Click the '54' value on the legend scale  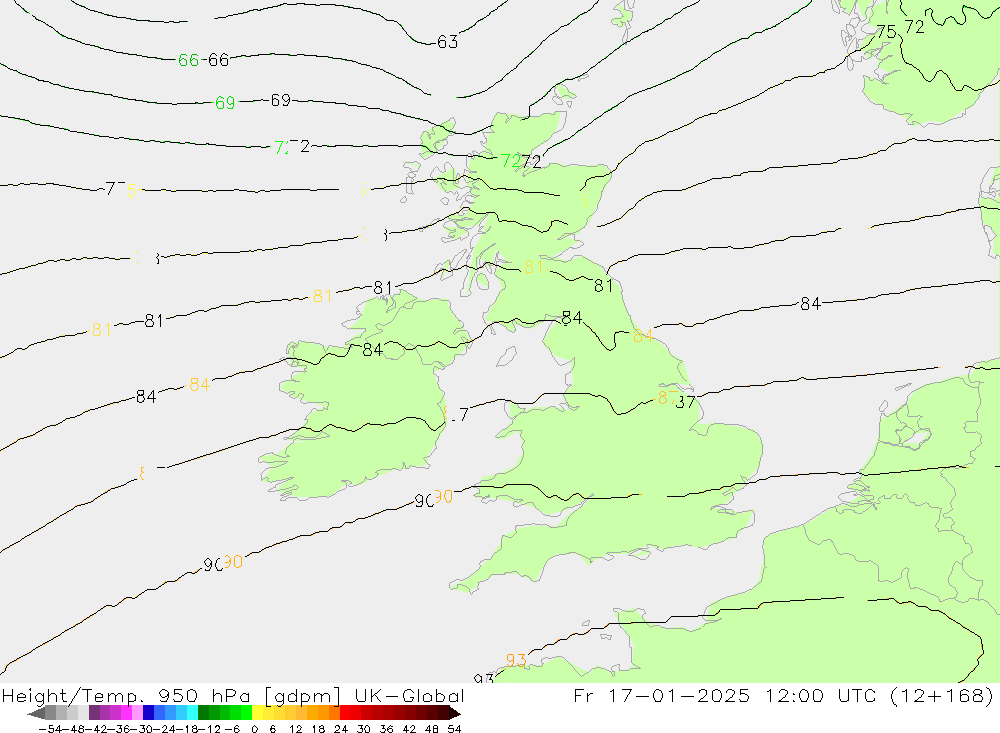click(454, 729)
